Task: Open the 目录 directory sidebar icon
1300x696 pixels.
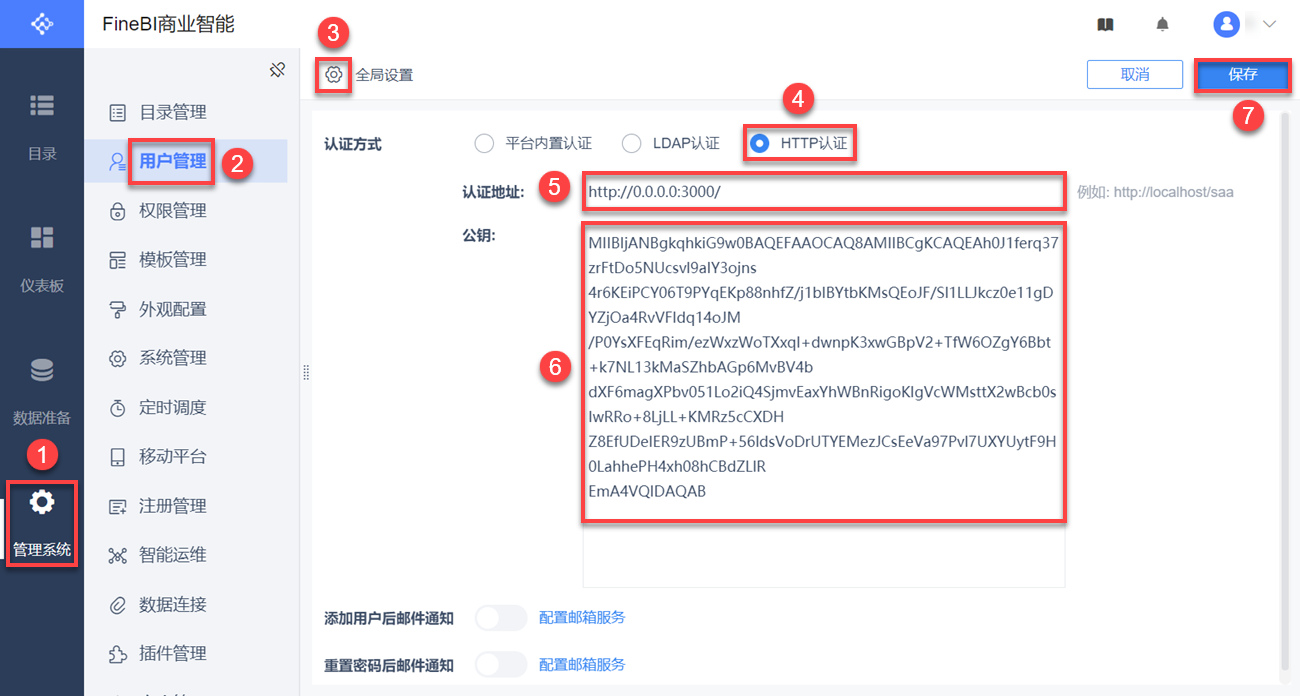Action: tap(41, 105)
